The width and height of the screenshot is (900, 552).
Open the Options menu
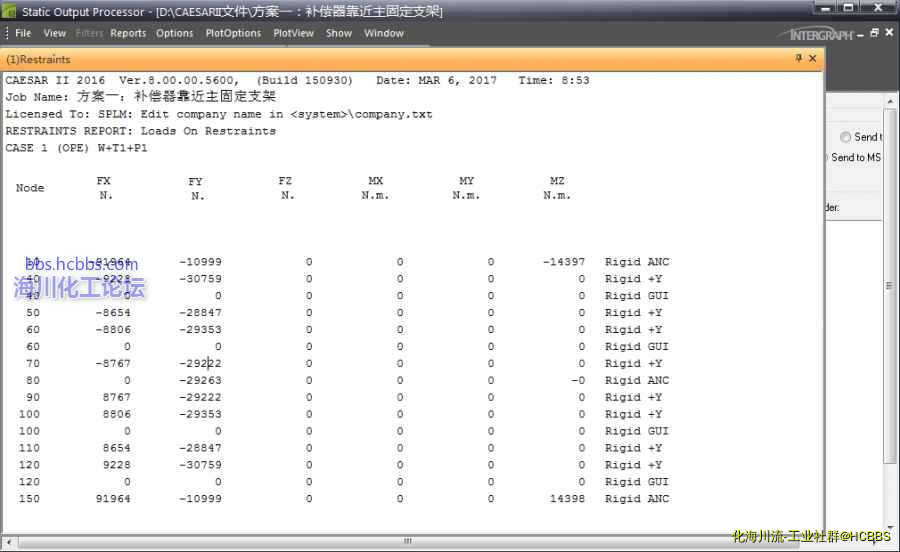point(174,33)
